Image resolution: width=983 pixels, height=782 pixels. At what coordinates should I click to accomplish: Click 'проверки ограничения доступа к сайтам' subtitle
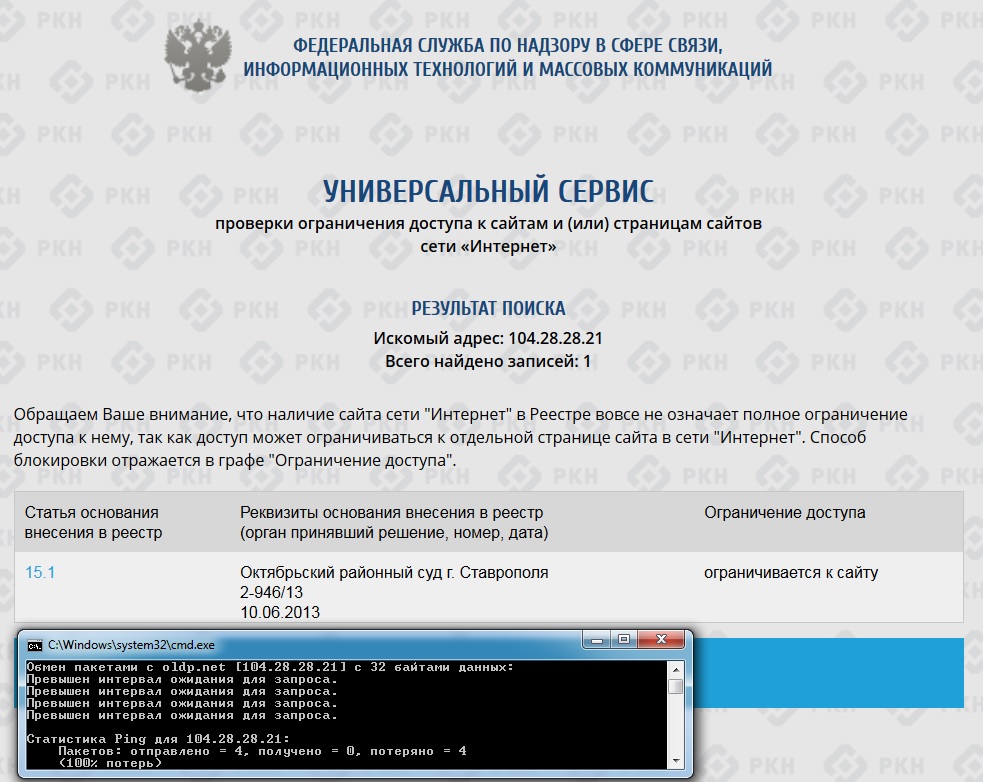click(488, 235)
